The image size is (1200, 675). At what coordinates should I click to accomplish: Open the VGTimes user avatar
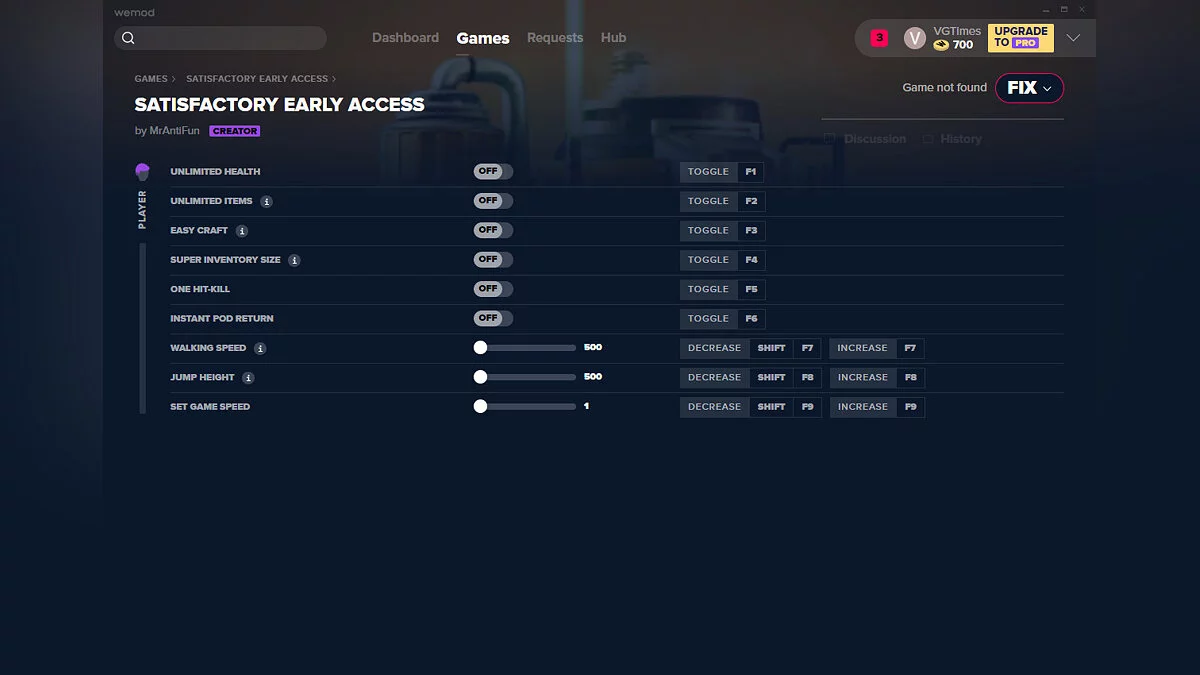pyautogui.click(x=914, y=38)
